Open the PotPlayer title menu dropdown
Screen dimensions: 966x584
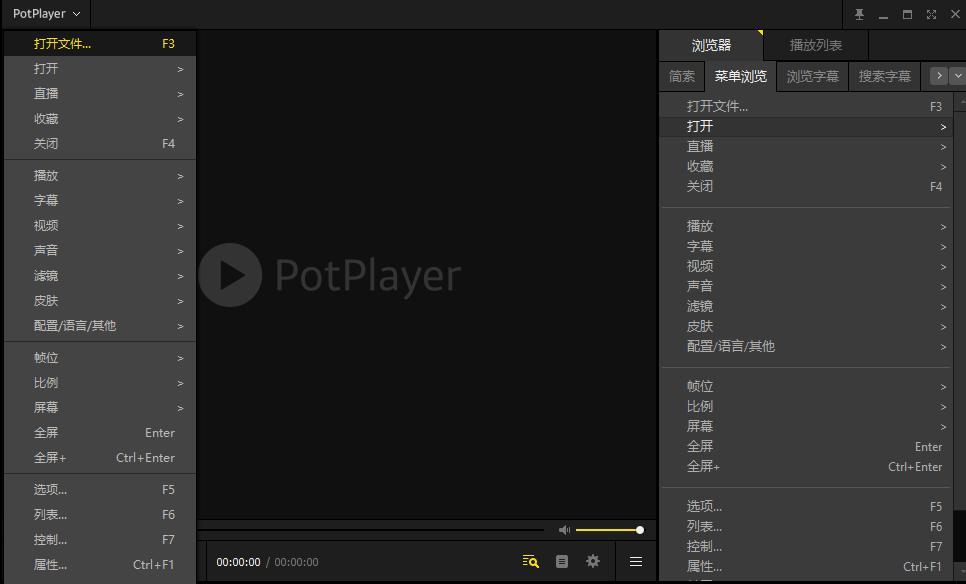pos(46,14)
